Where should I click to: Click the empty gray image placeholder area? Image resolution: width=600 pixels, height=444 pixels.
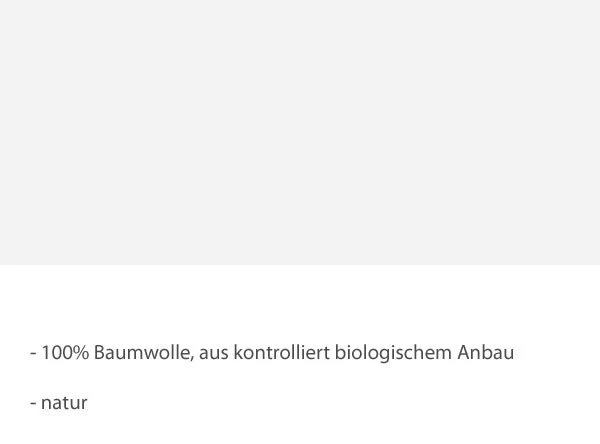pyautogui.click(x=300, y=130)
